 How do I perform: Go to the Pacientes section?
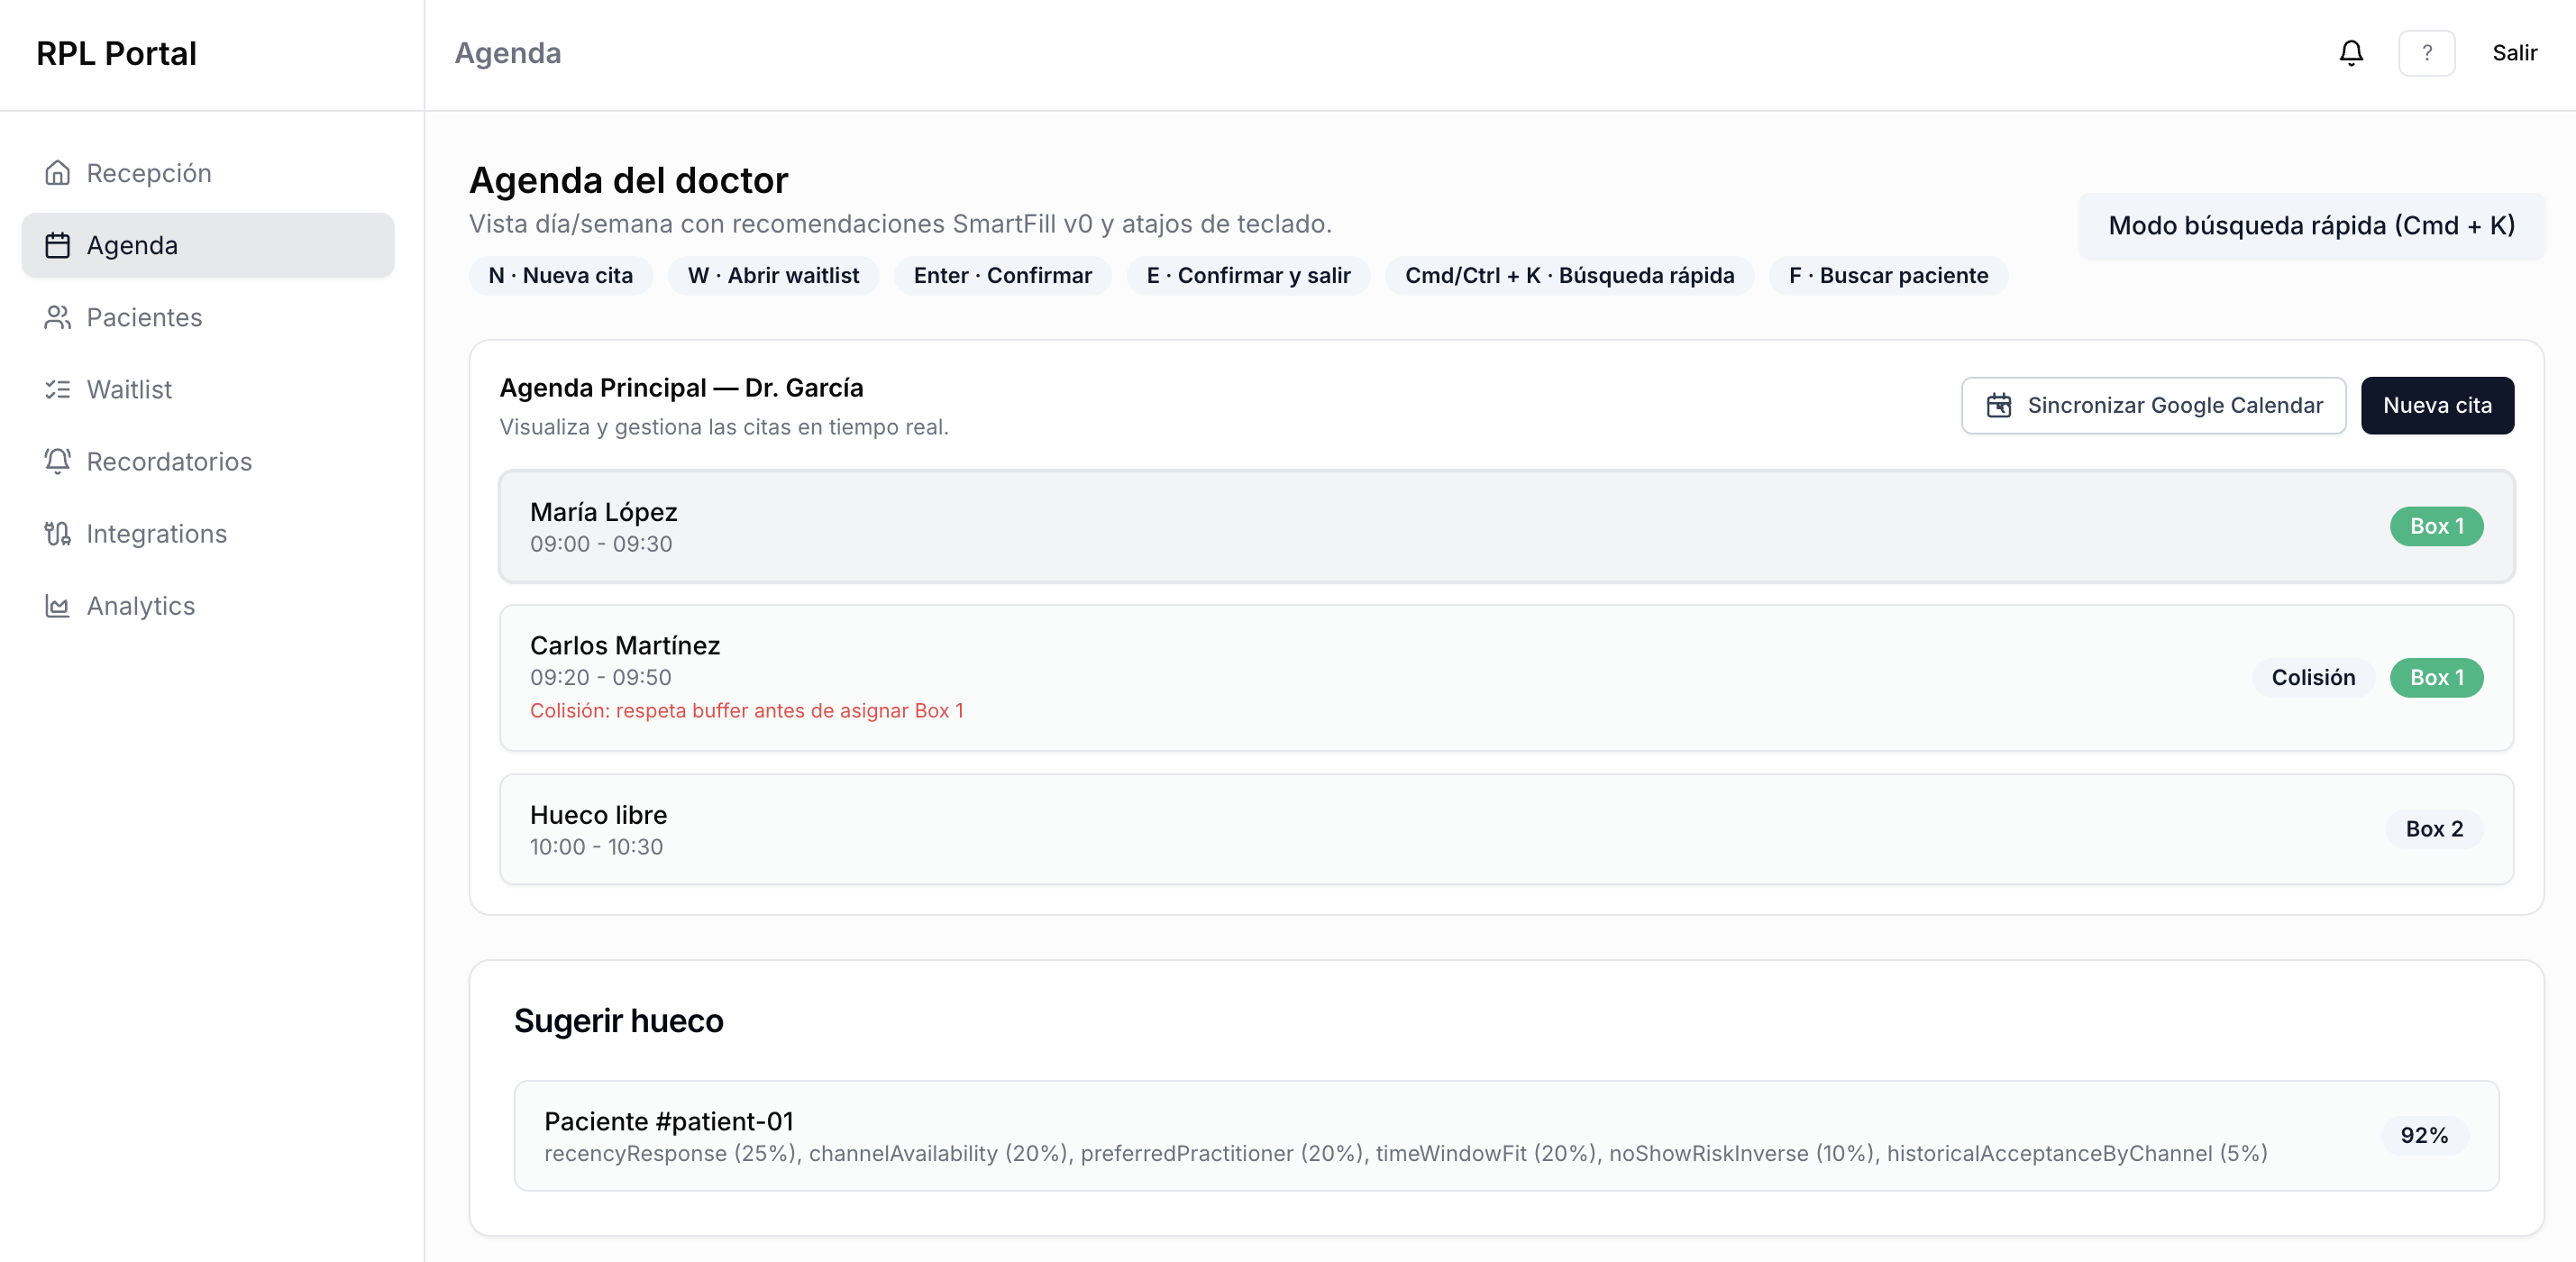[x=208, y=317]
